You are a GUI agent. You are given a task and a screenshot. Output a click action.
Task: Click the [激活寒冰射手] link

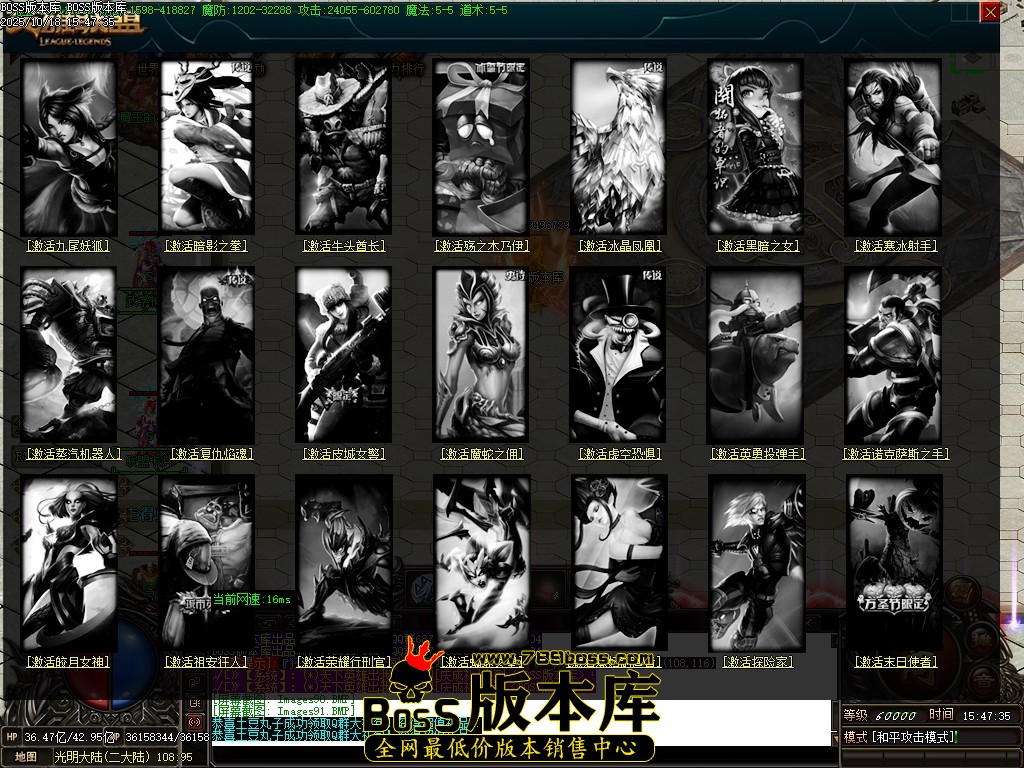click(x=895, y=245)
